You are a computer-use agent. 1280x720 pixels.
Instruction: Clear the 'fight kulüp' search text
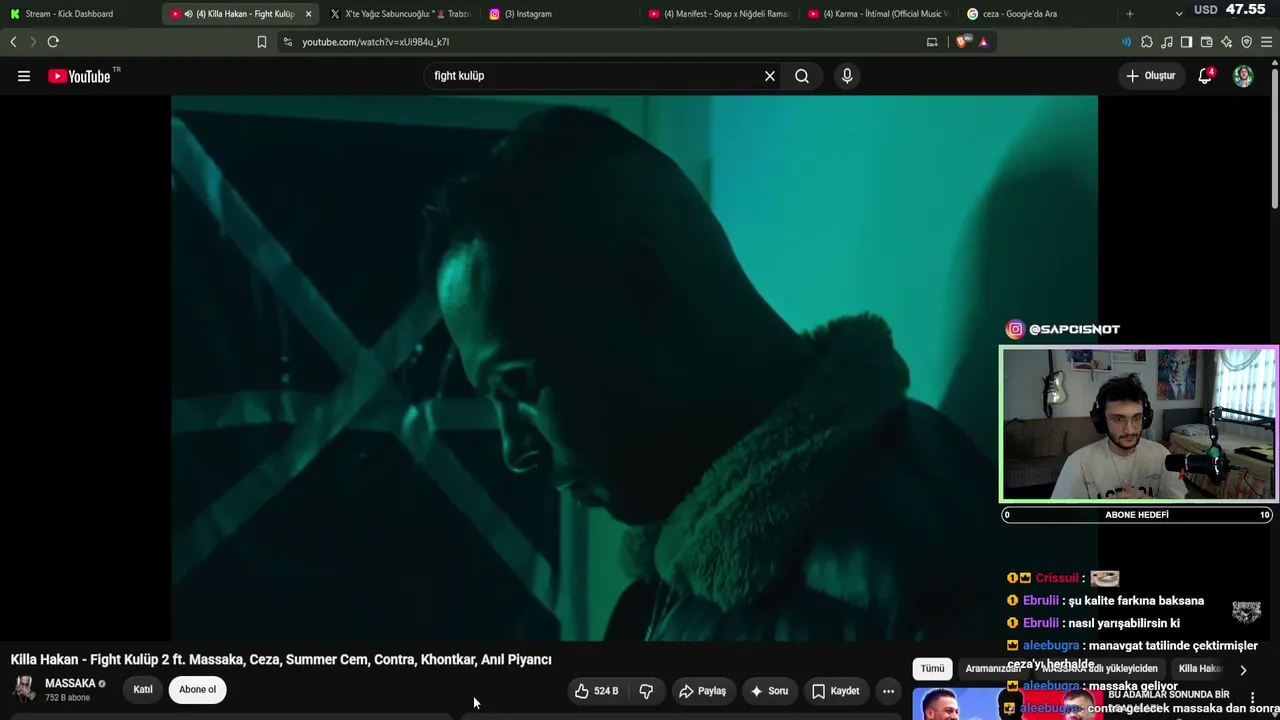pyautogui.click(x=770, y=76)
